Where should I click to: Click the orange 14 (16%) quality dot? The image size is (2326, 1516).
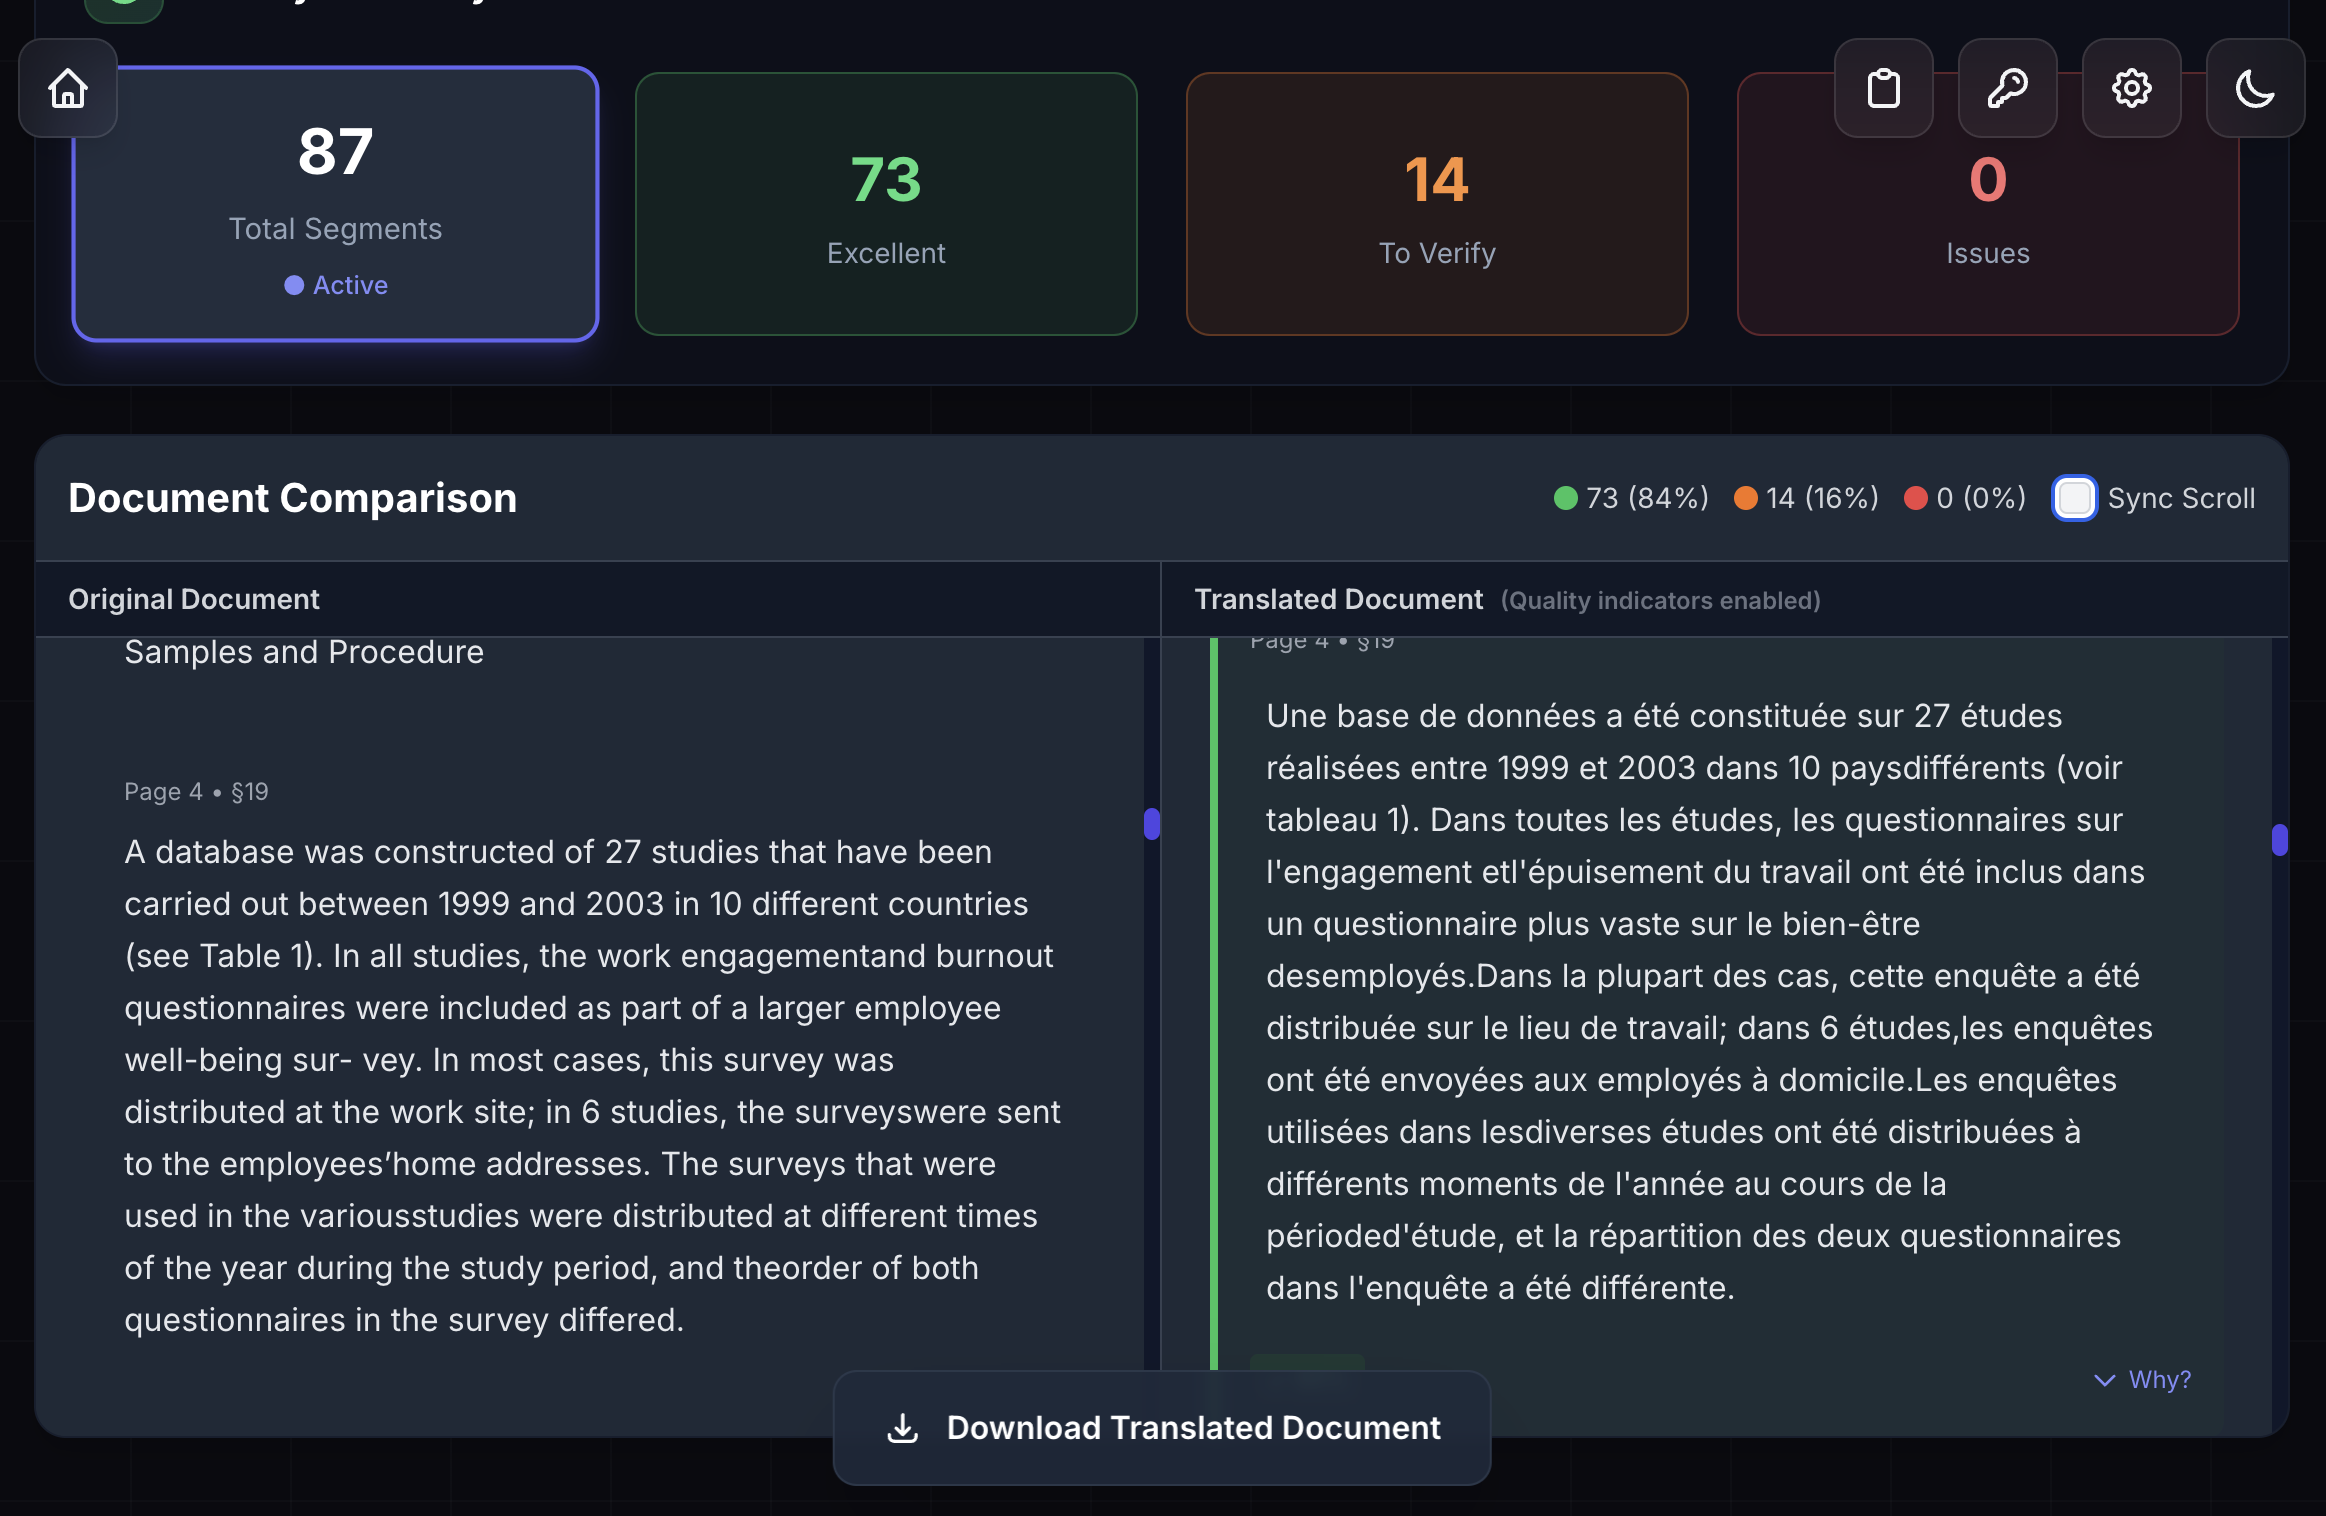pos(1748,497)
